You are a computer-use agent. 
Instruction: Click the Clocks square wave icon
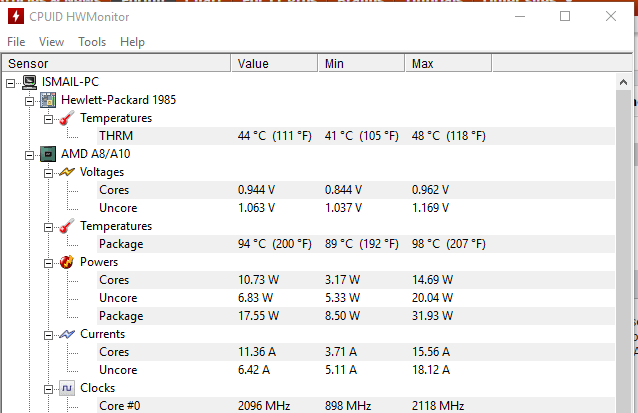pos(67,388)
